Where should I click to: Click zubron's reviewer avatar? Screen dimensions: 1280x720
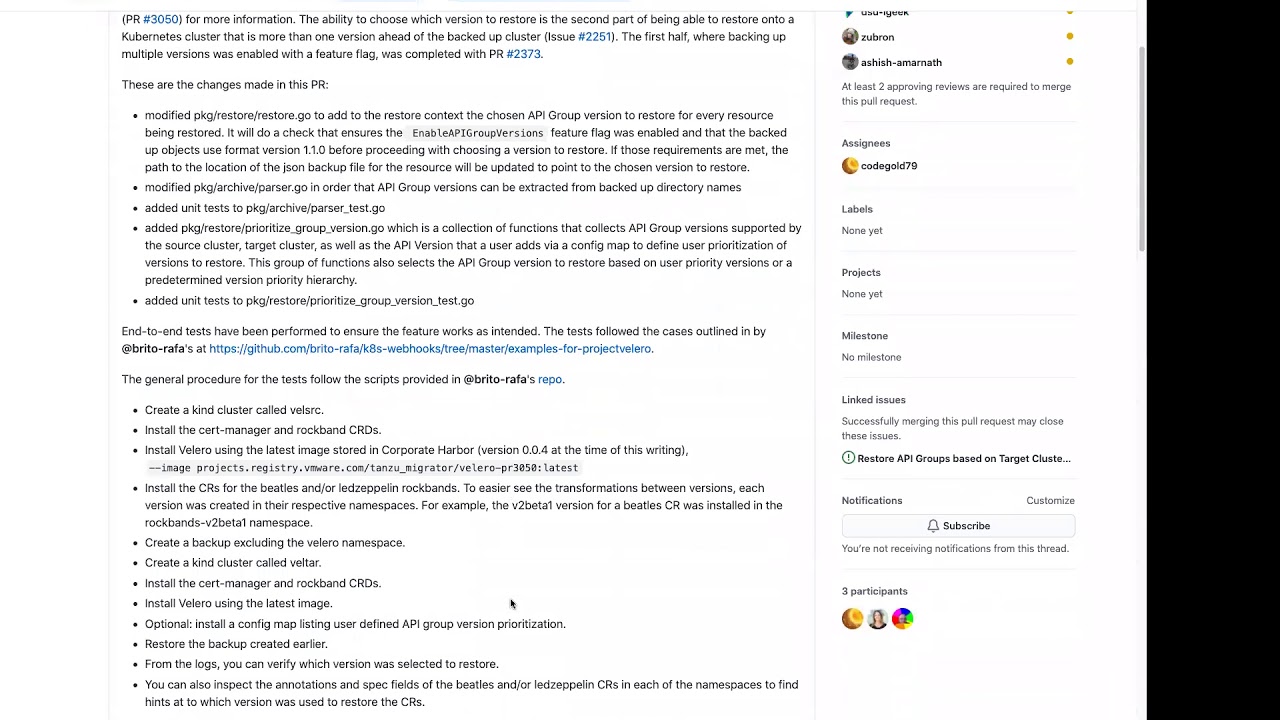tap(850, 37)
